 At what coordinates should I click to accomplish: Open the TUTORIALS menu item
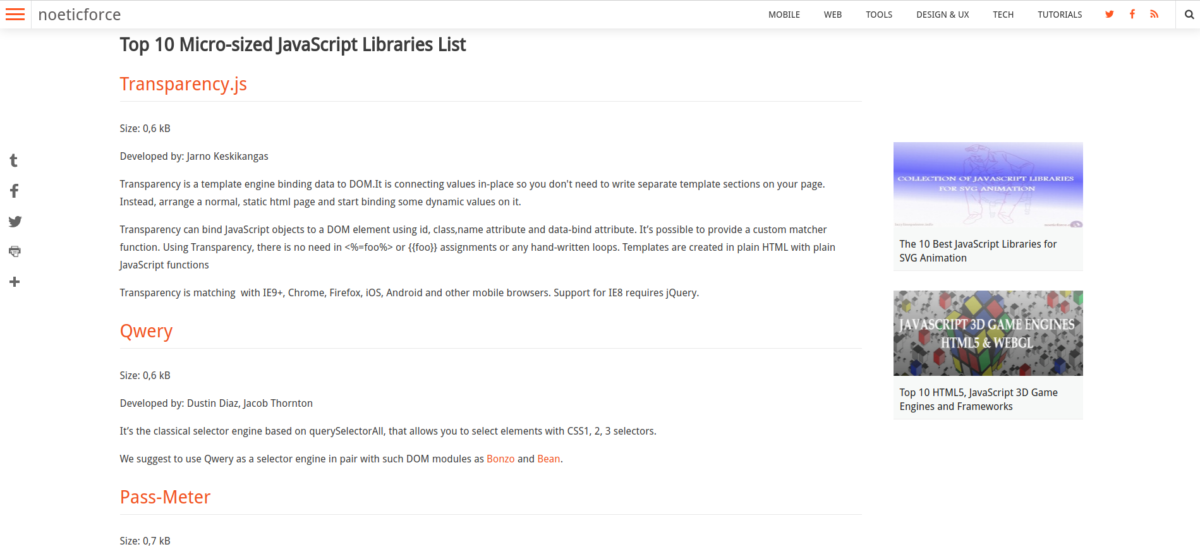click(1059, 15)
